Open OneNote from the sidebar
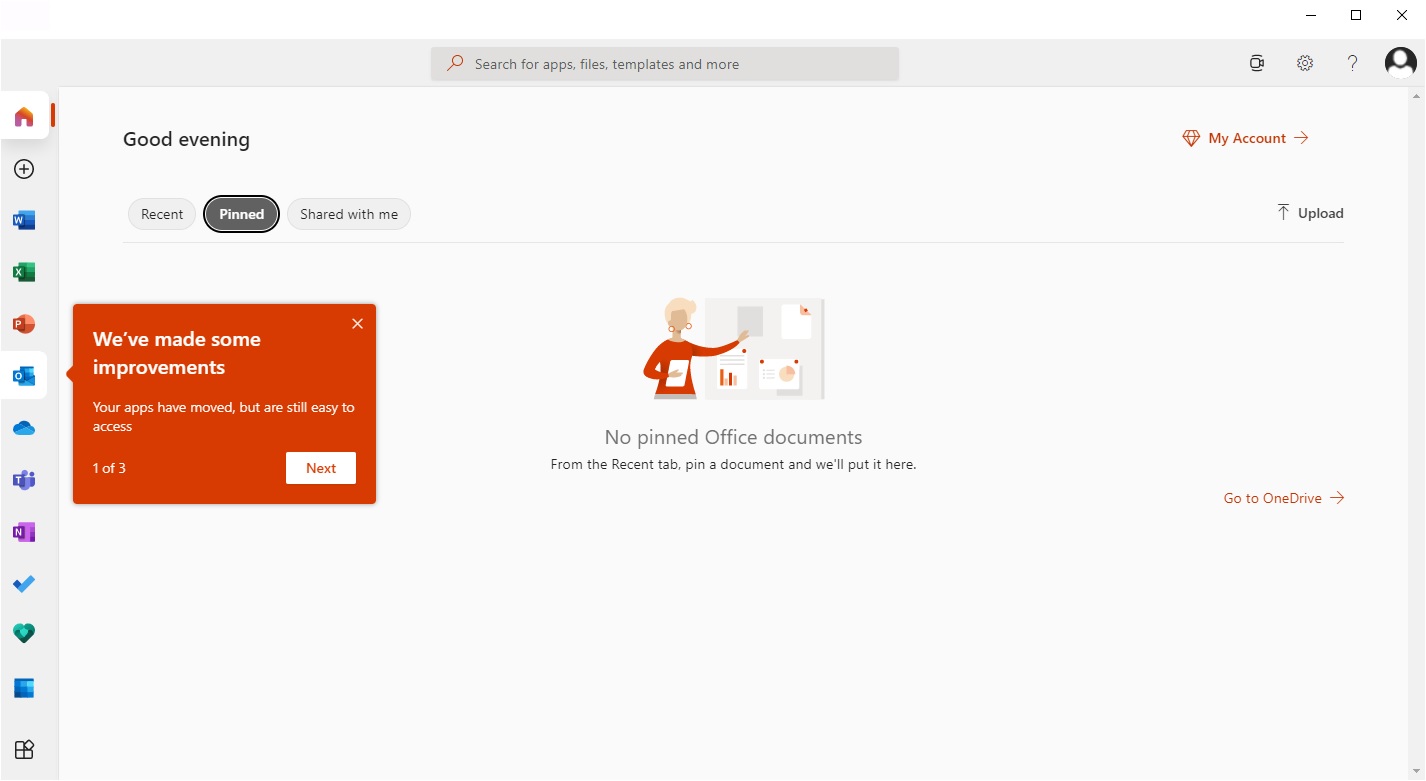 pyautogui.click(x=24, y=531)
